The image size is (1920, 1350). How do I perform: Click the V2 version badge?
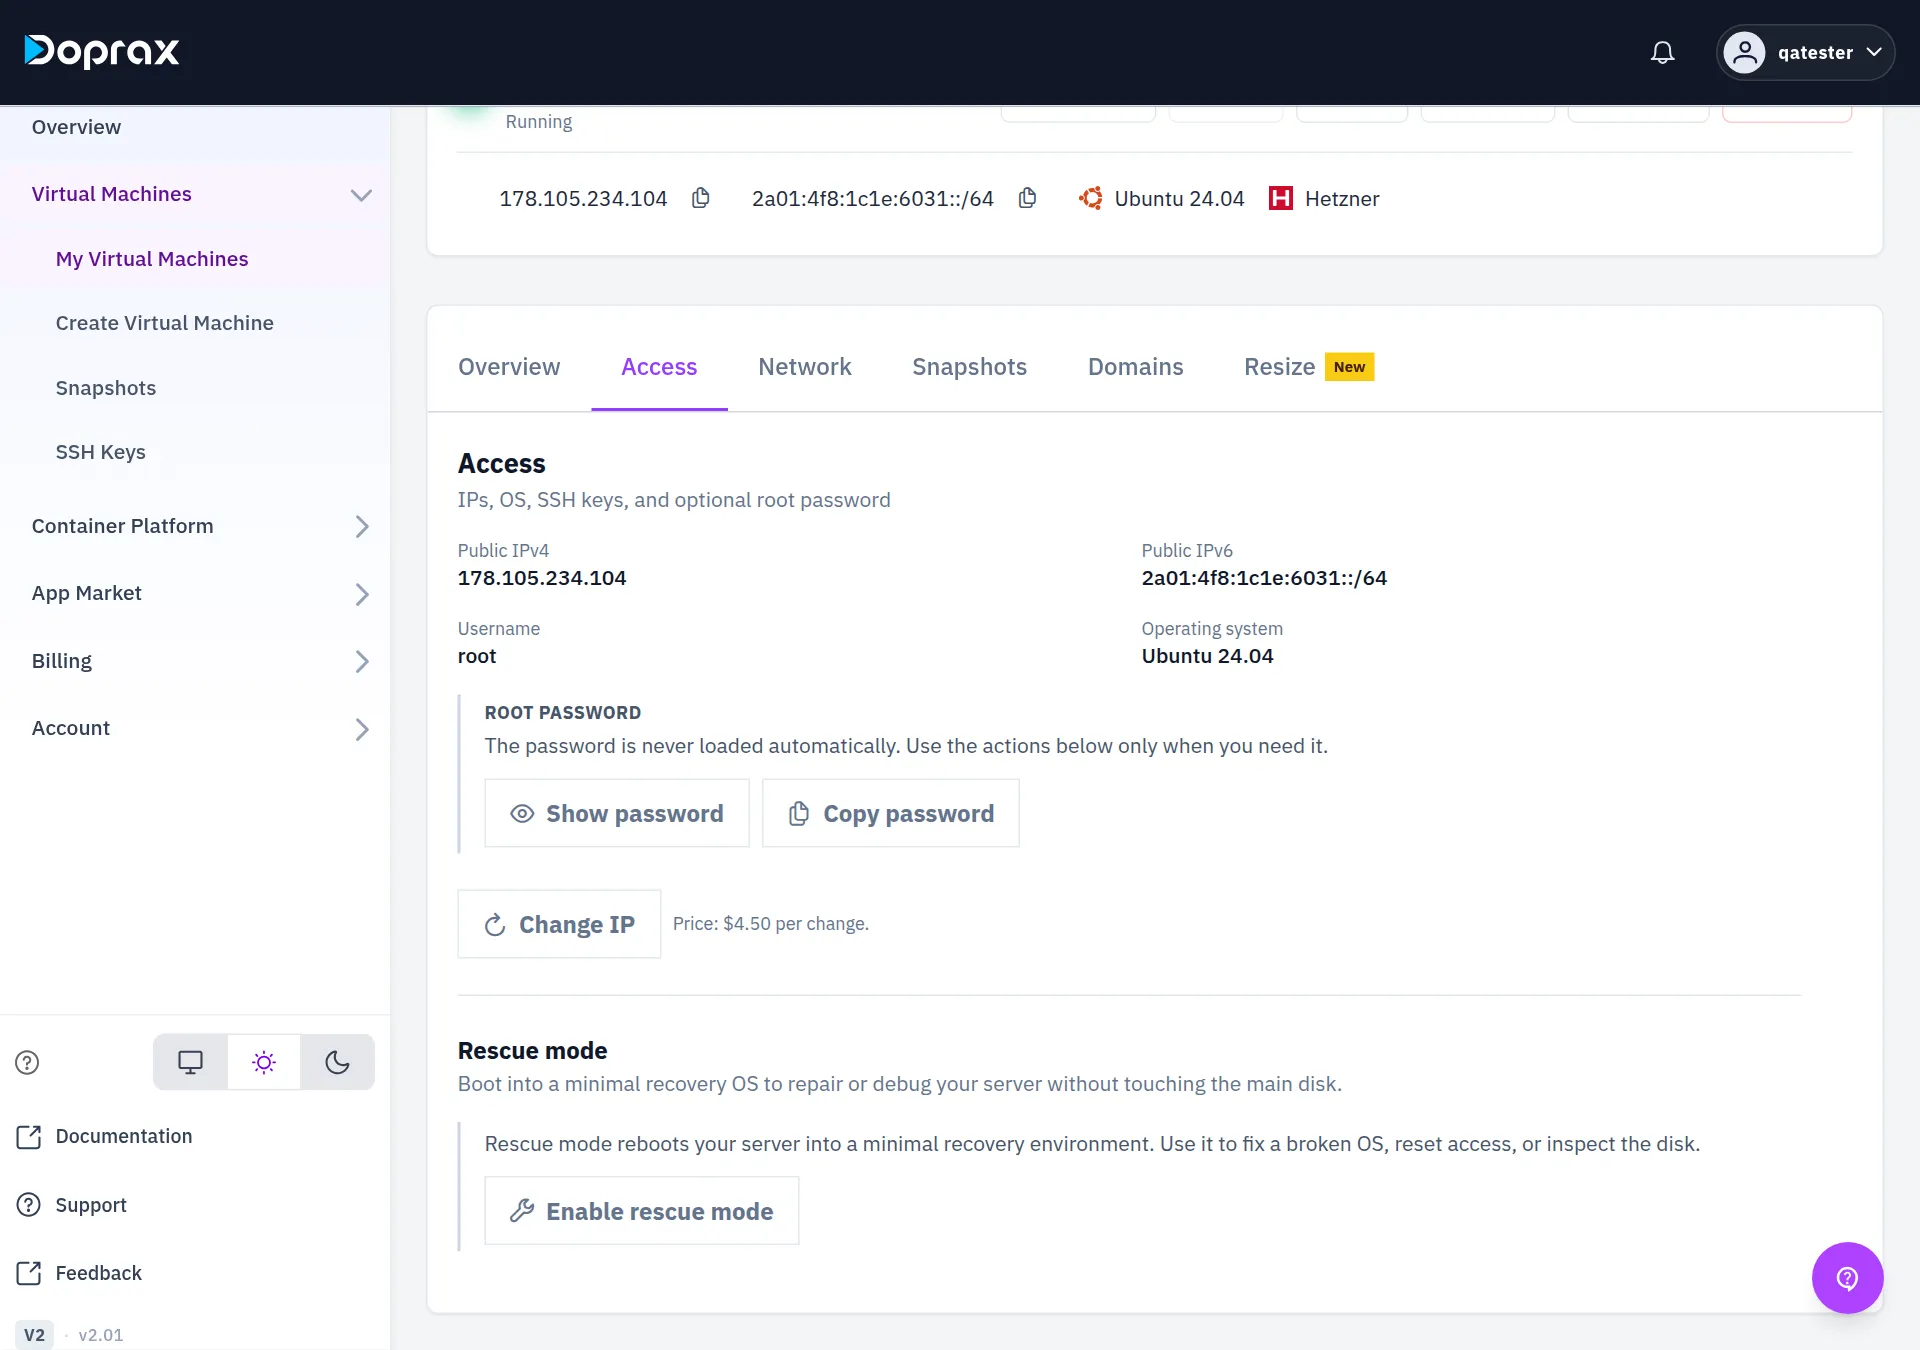point(34,1334)
